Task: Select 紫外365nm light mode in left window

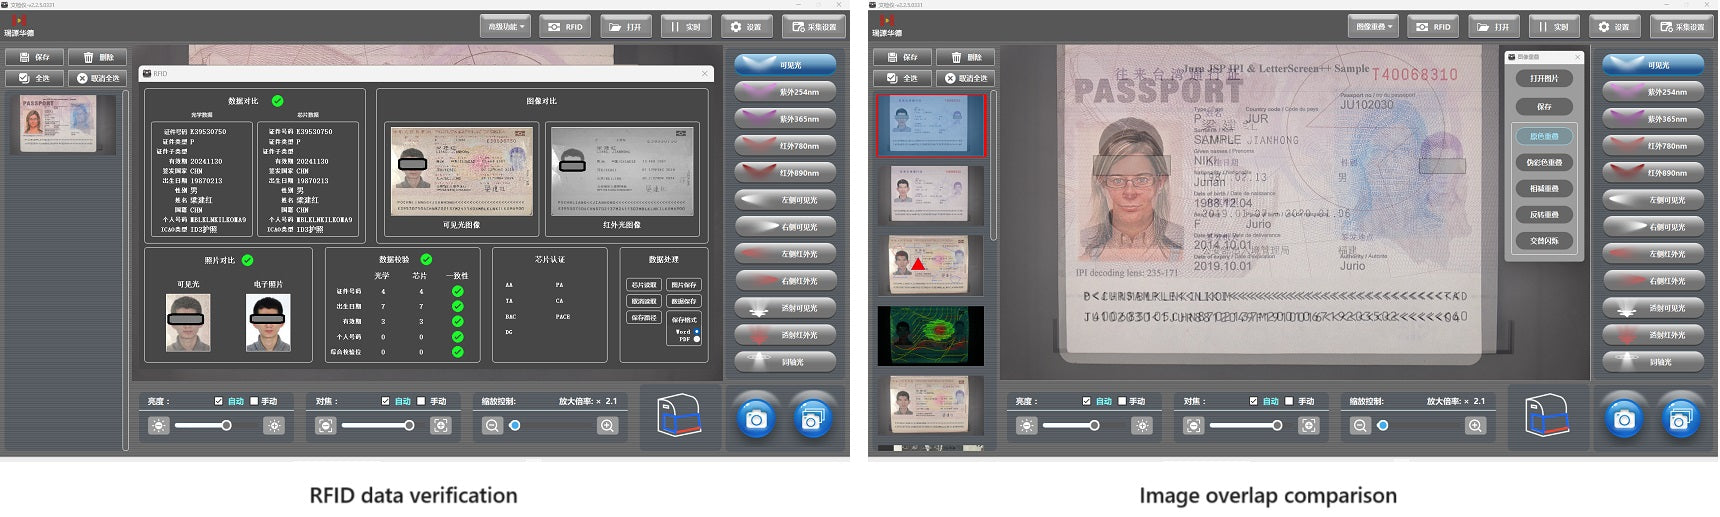Action: pyautogui.click(x=786, y=119)
